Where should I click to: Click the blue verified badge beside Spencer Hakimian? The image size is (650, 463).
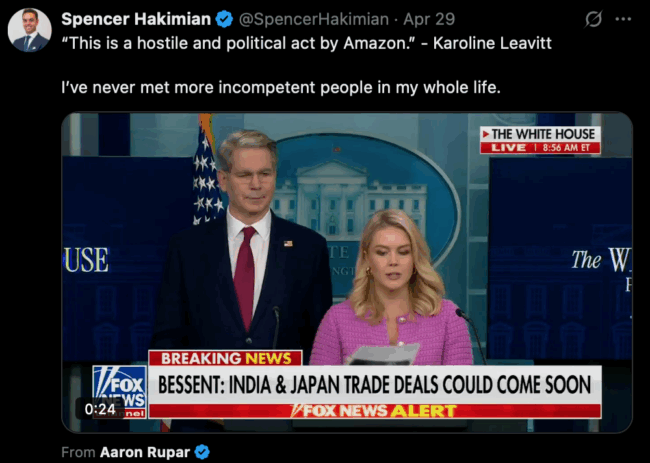point(224,19)
